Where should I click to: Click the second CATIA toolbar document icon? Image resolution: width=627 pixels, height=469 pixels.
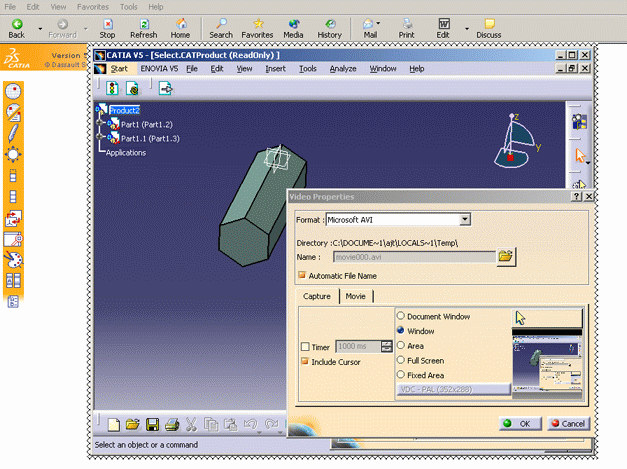coord(132,88)
